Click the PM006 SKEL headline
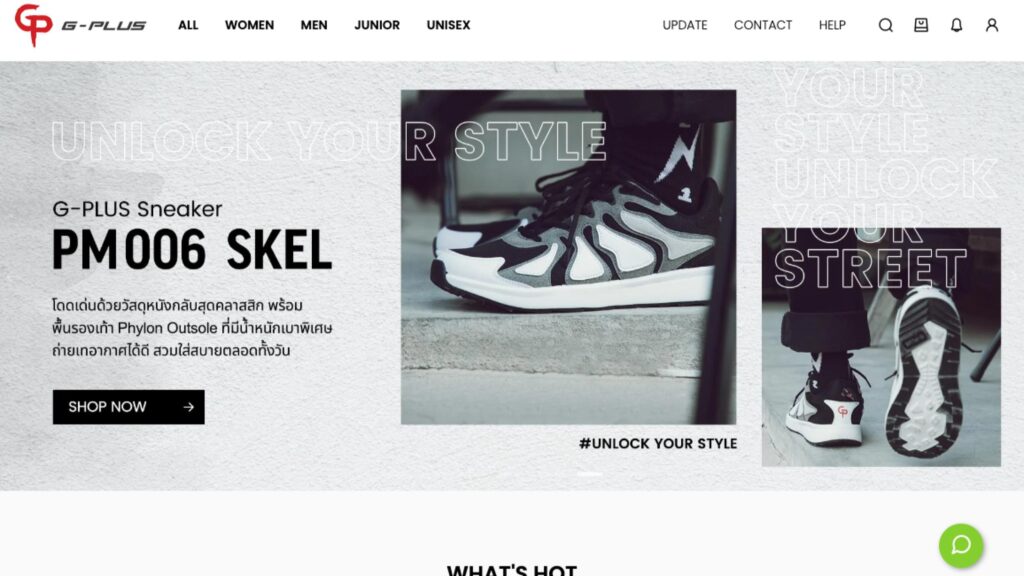Viewport: 1024px width, 576px height. click(x=192, y=249)
